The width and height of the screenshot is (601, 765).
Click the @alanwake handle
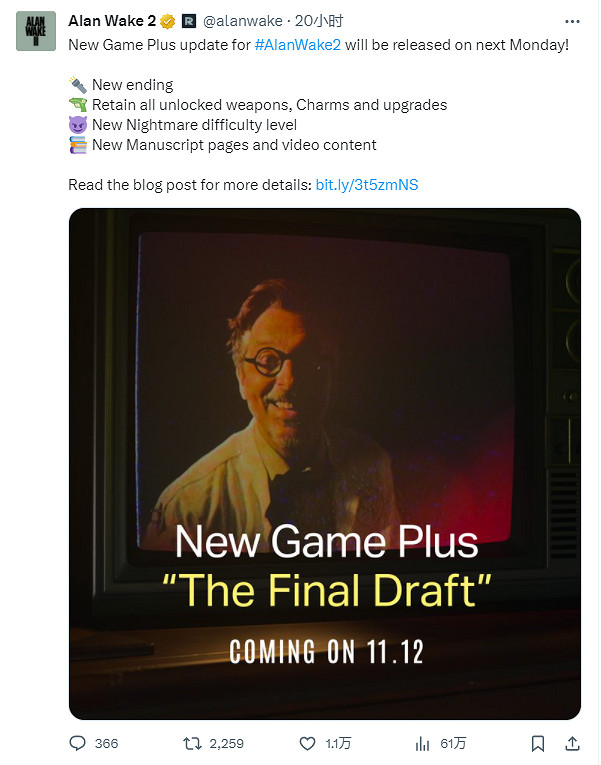(242, 21)
